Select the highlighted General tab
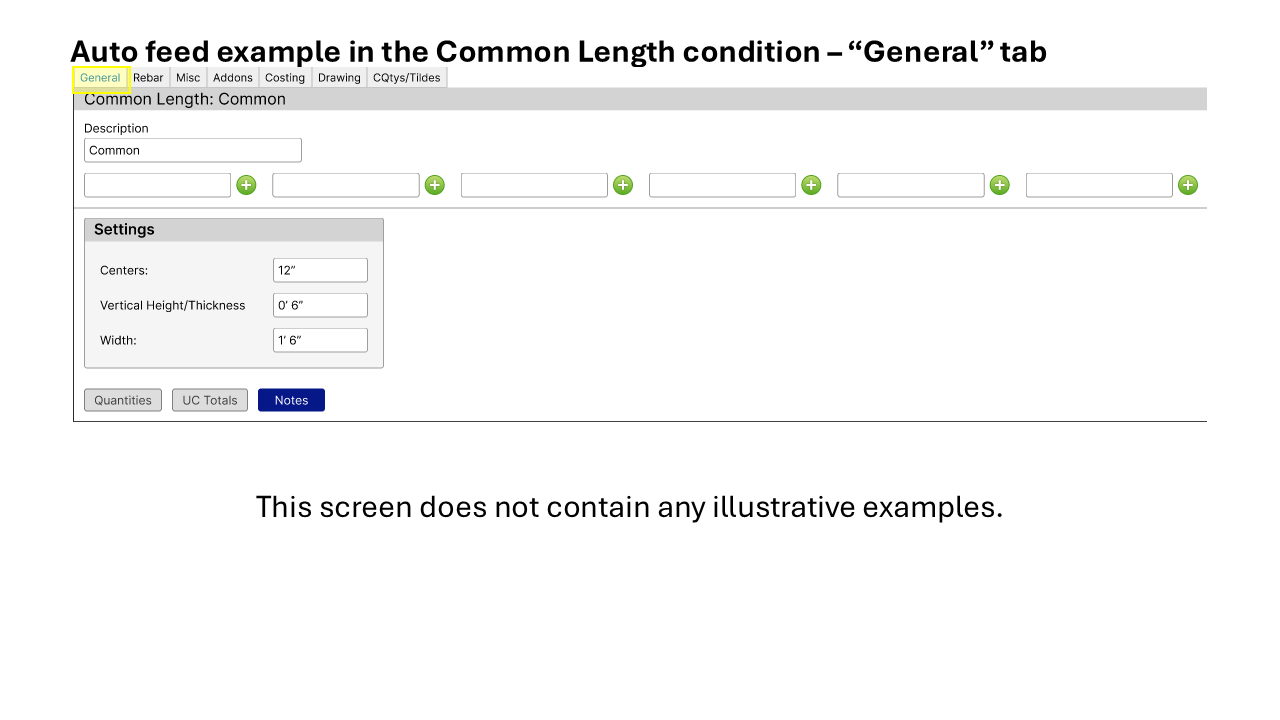This screenshot has width=1280, height=720. click(x=100, y=78)
